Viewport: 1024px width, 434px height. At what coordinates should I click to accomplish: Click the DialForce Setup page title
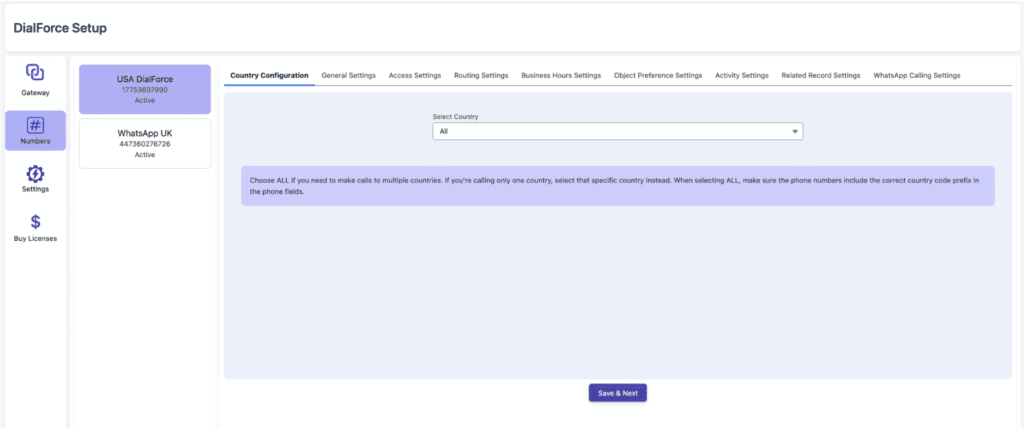coord(60,27)
